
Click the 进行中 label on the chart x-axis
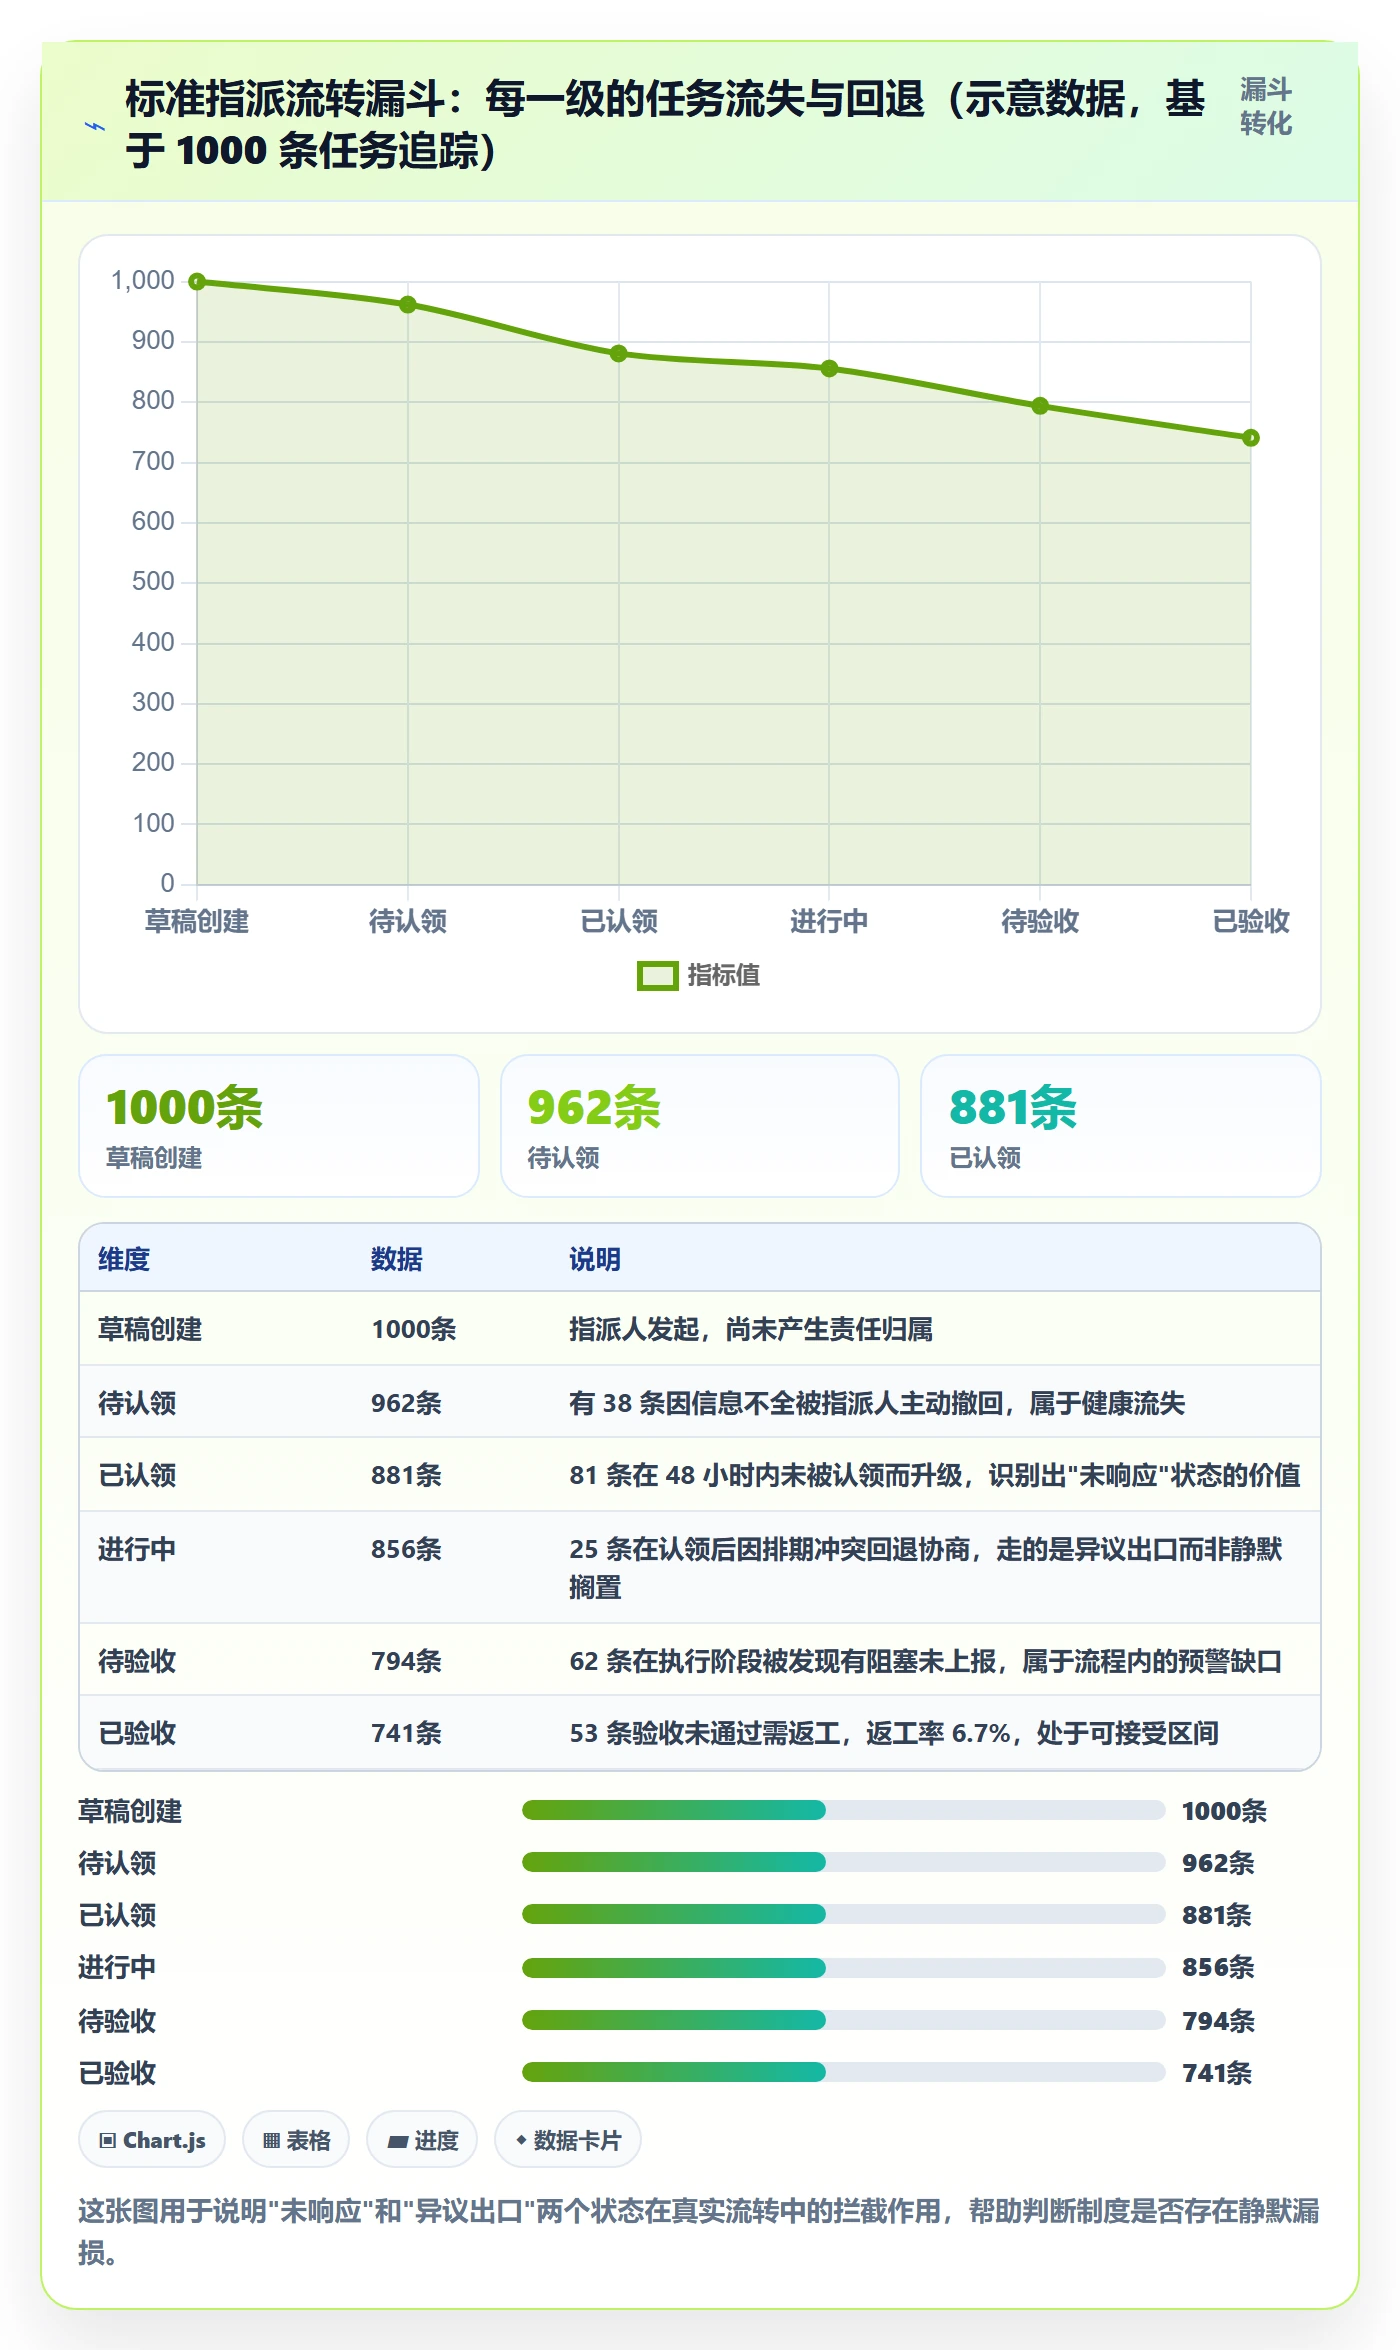point(829,921)
